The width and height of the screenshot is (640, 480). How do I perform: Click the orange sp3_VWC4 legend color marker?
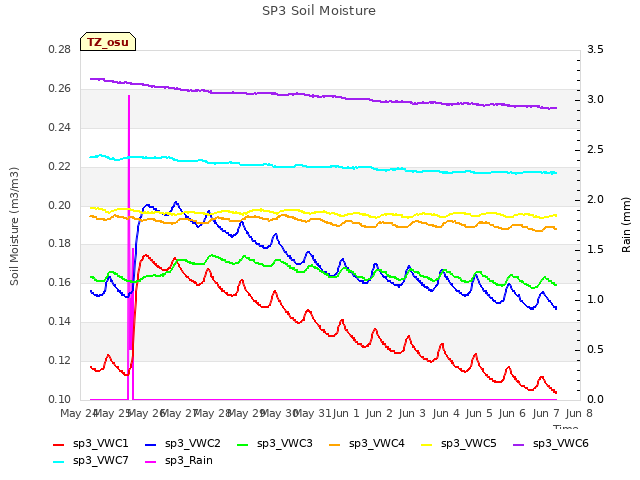point(335,444)
